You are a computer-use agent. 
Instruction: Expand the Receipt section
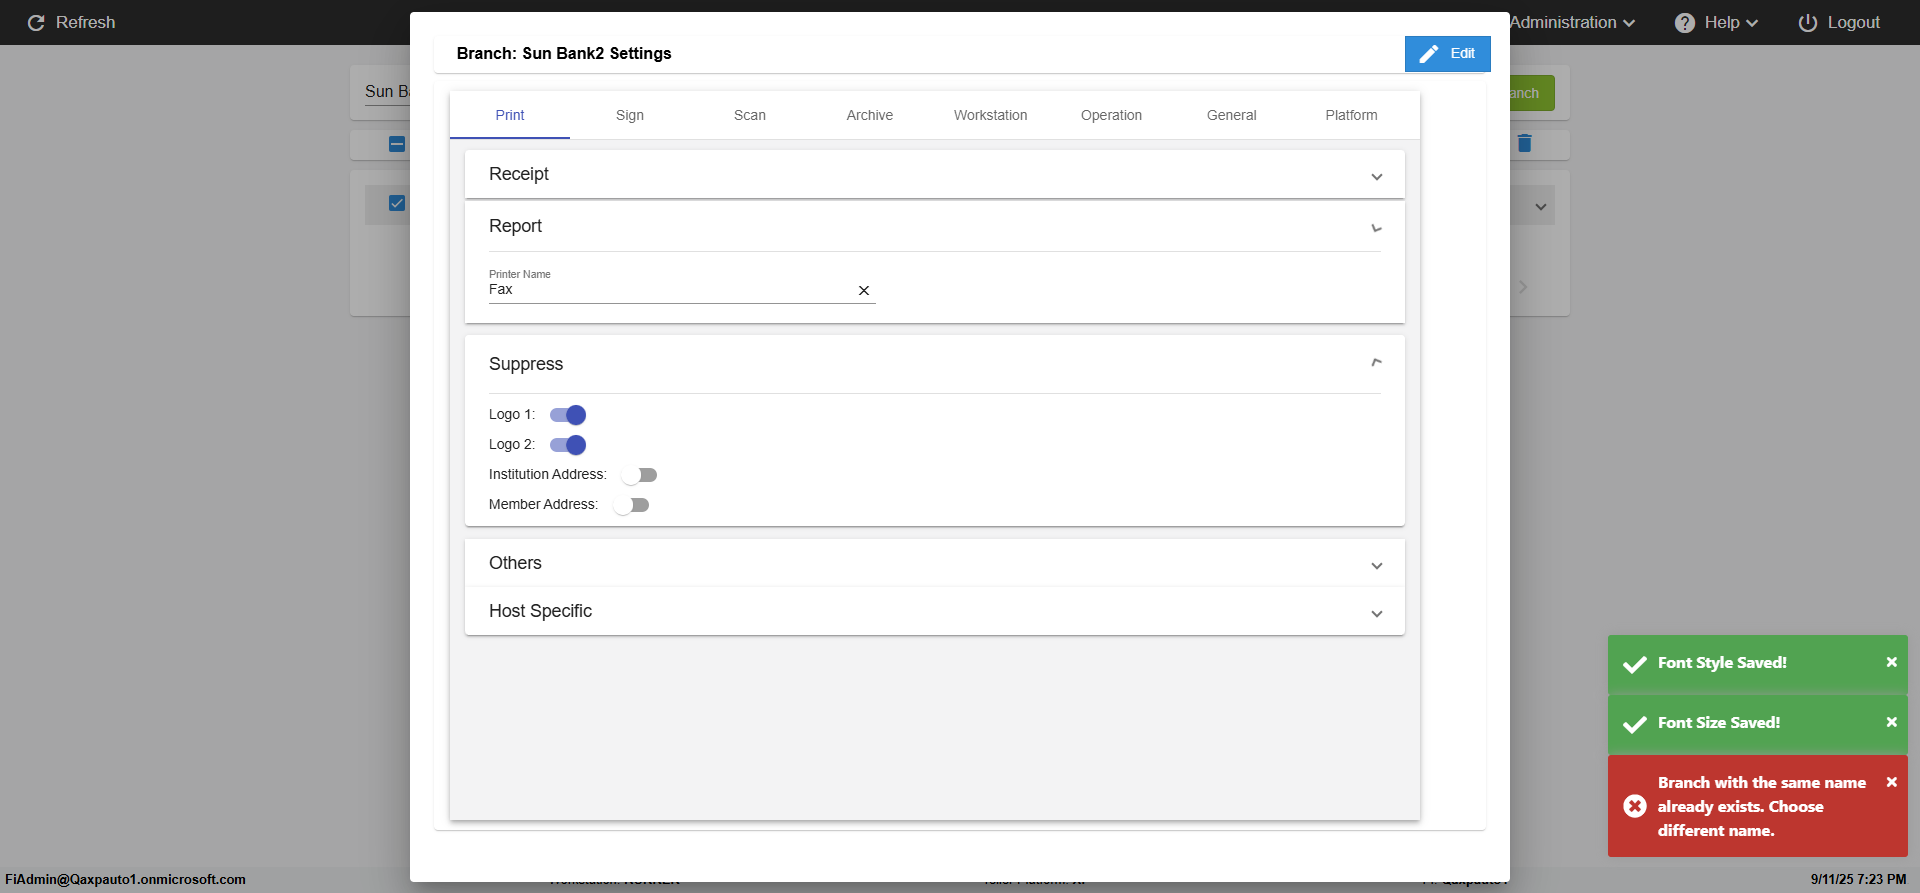[x=1376, y=176]
